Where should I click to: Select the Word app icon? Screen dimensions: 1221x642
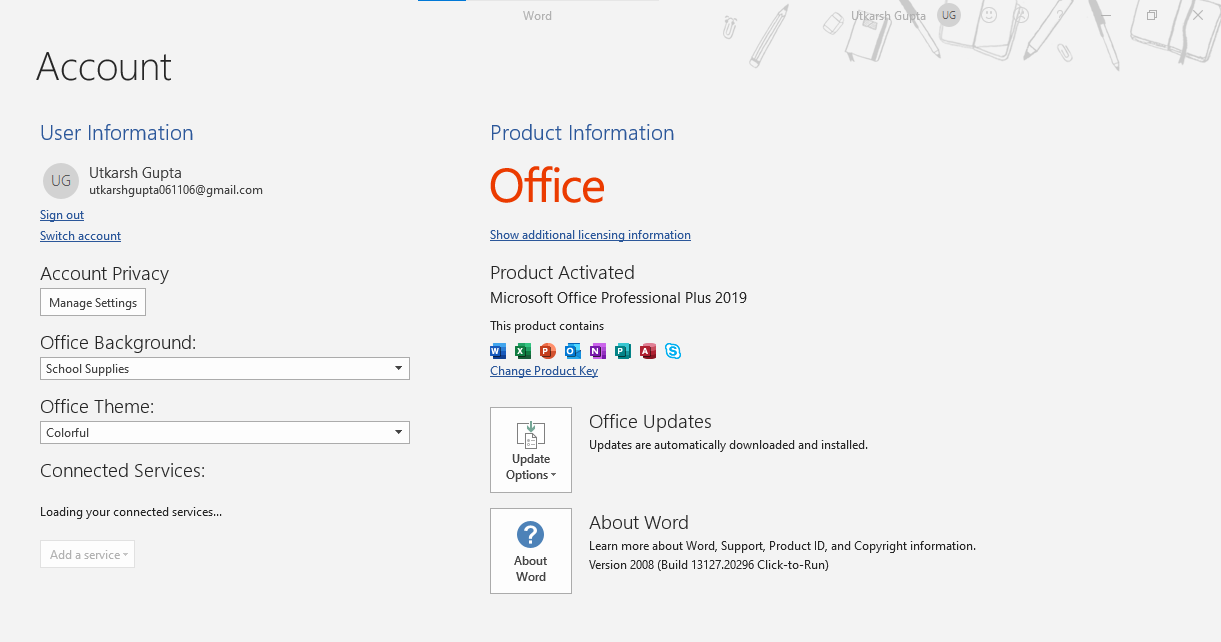498,351
